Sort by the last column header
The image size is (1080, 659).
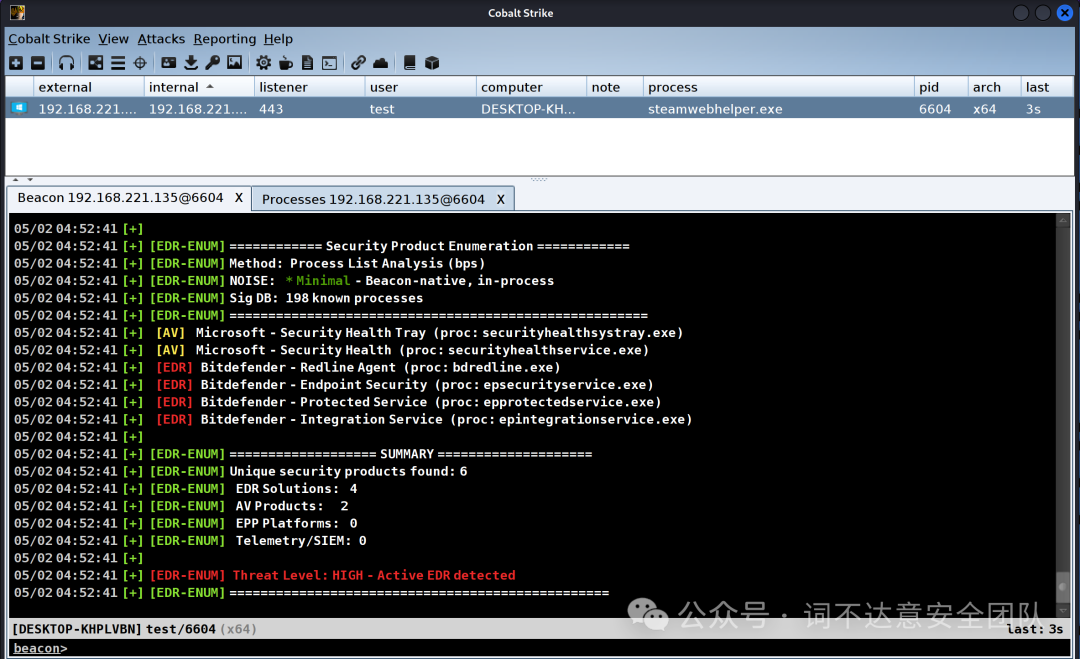click(1047, 87)
